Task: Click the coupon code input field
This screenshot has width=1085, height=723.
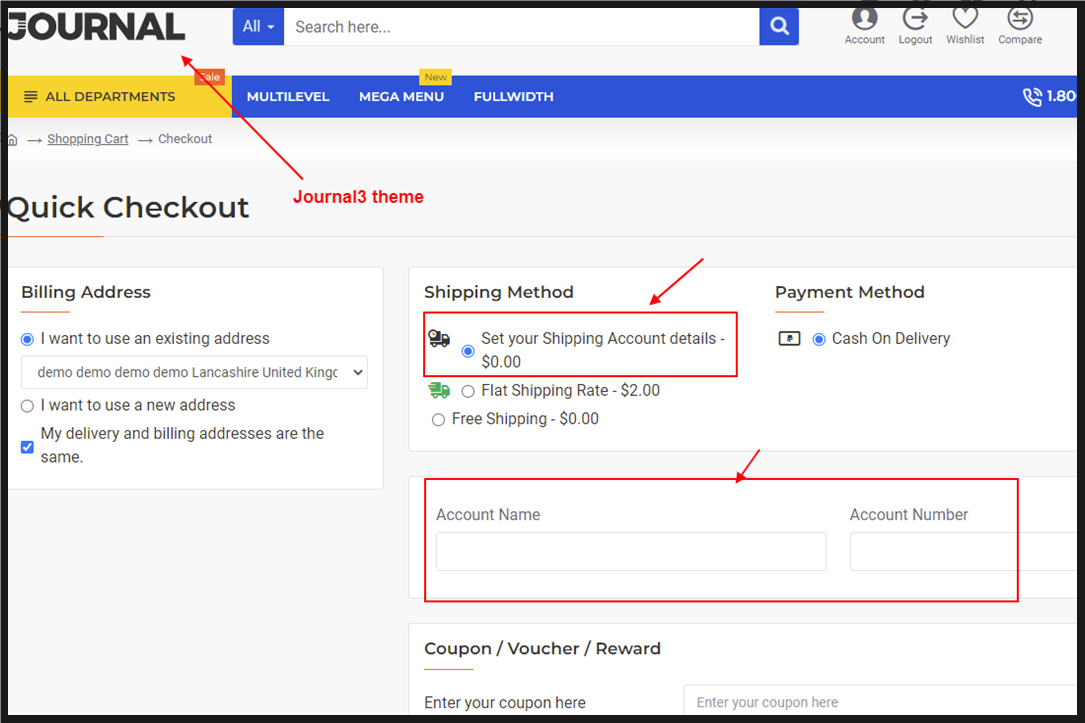Action: click(880, 702)
